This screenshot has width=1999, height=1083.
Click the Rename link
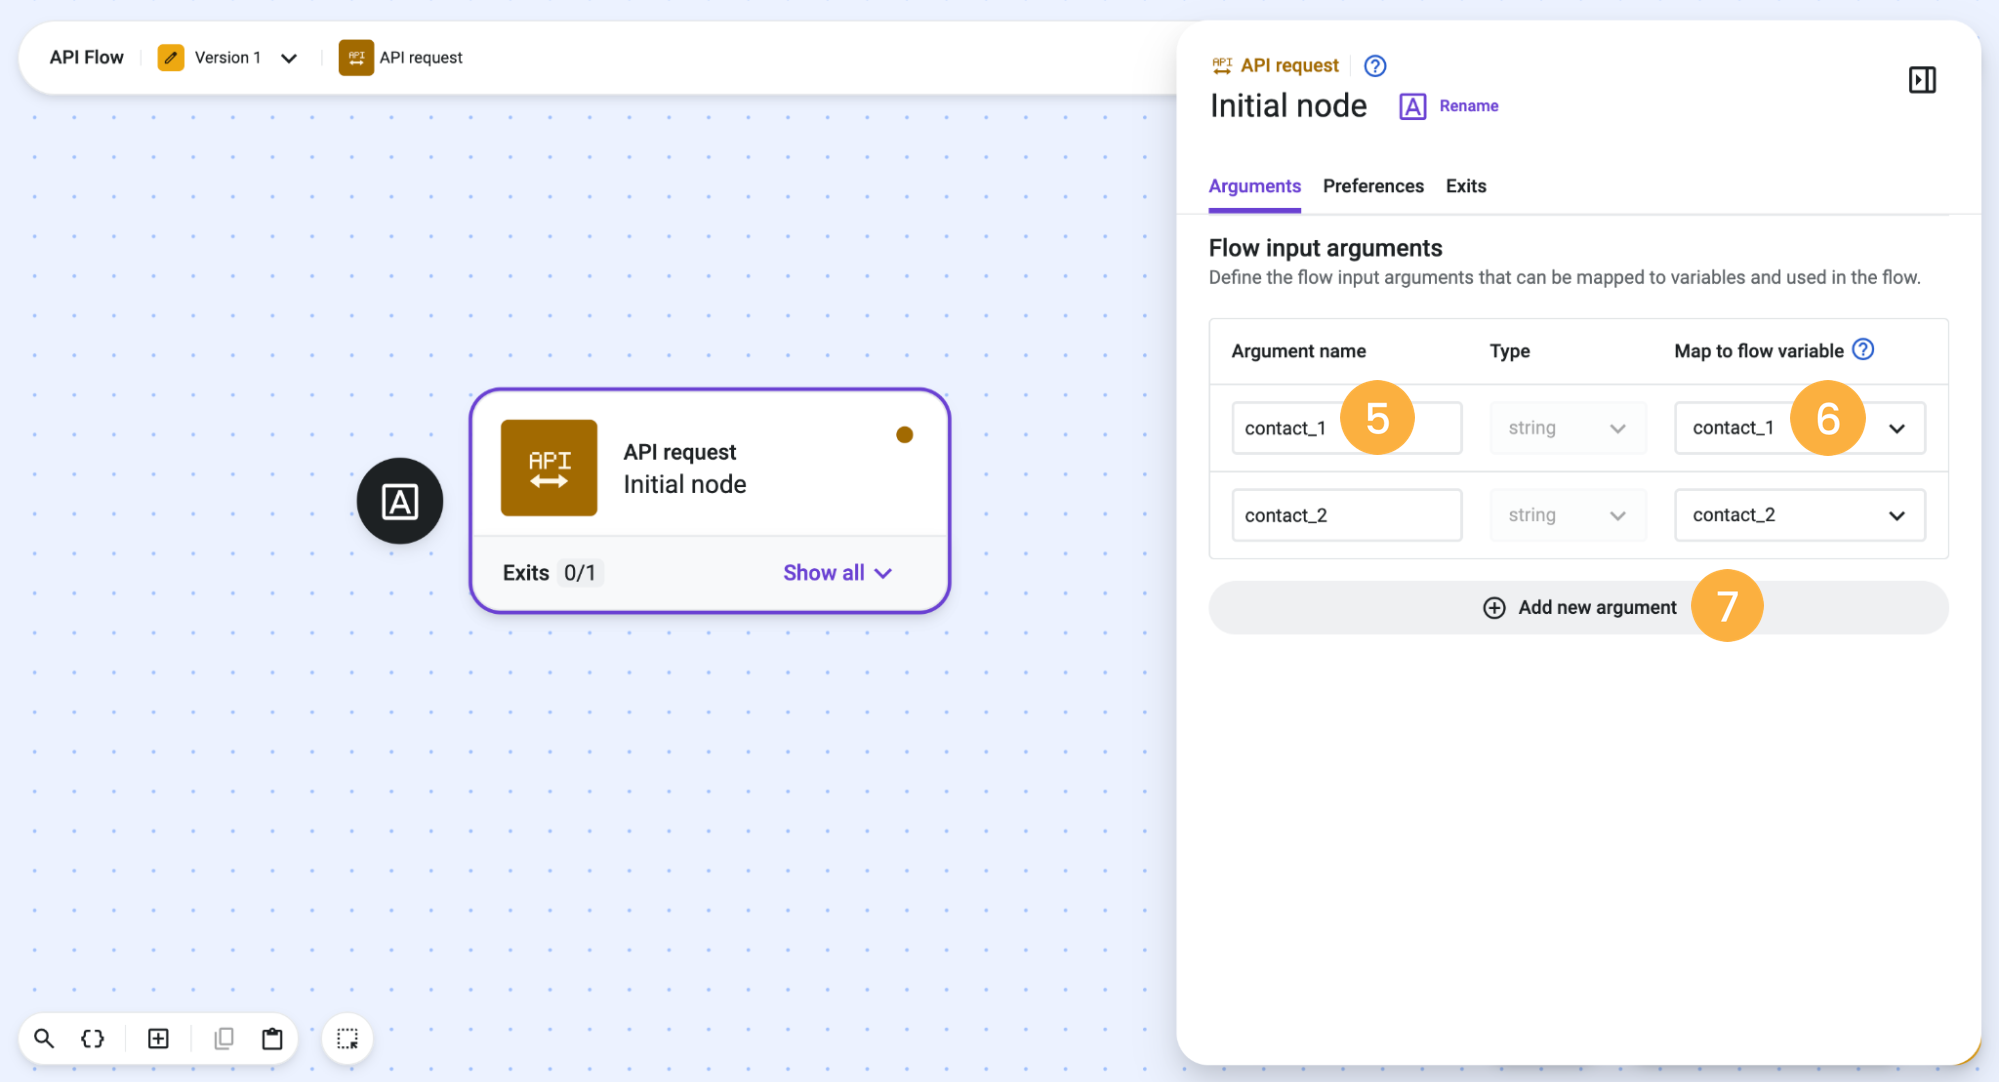(x=1468, y=106)
